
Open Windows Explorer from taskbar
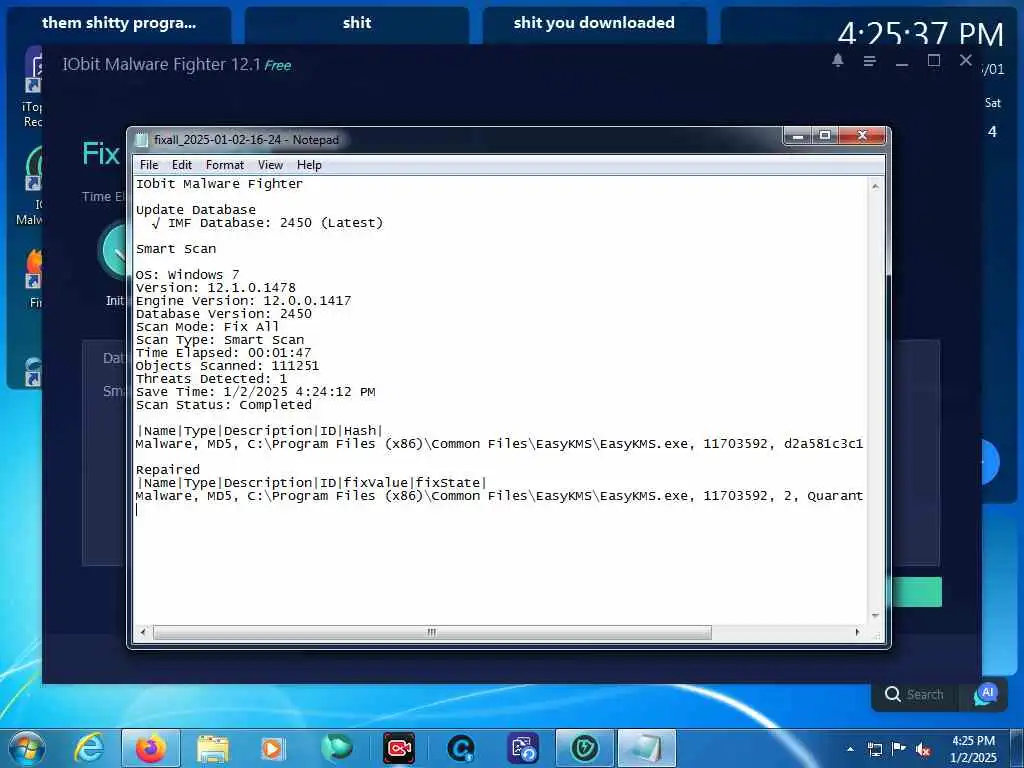[x=213, y=748]
